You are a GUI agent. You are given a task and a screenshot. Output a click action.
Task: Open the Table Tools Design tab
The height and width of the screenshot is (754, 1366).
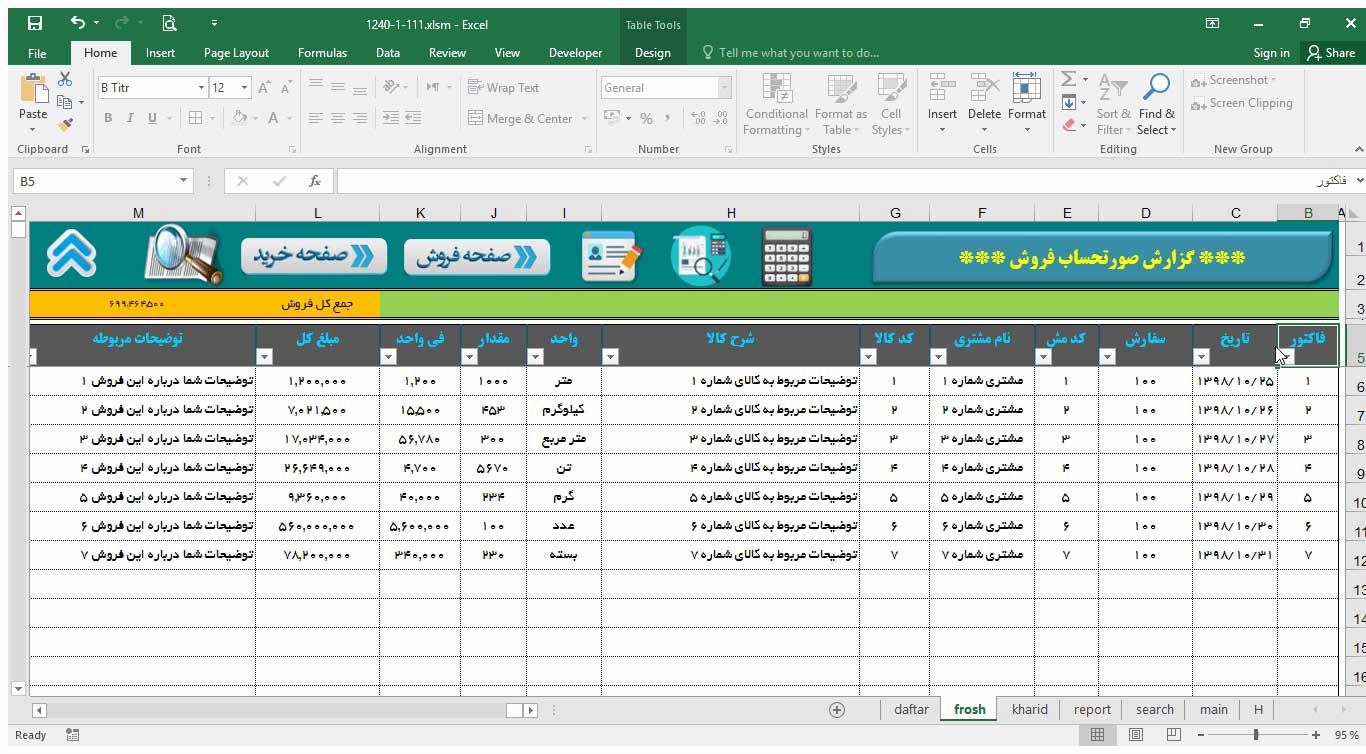pyautogui.click(x=652, y=53)
